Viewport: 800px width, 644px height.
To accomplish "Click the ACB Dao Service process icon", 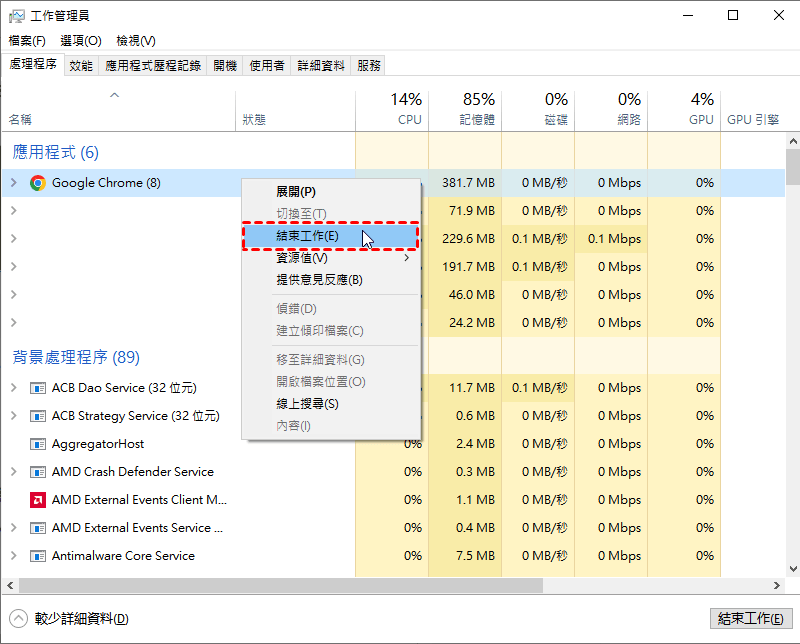I will [38, 388].
